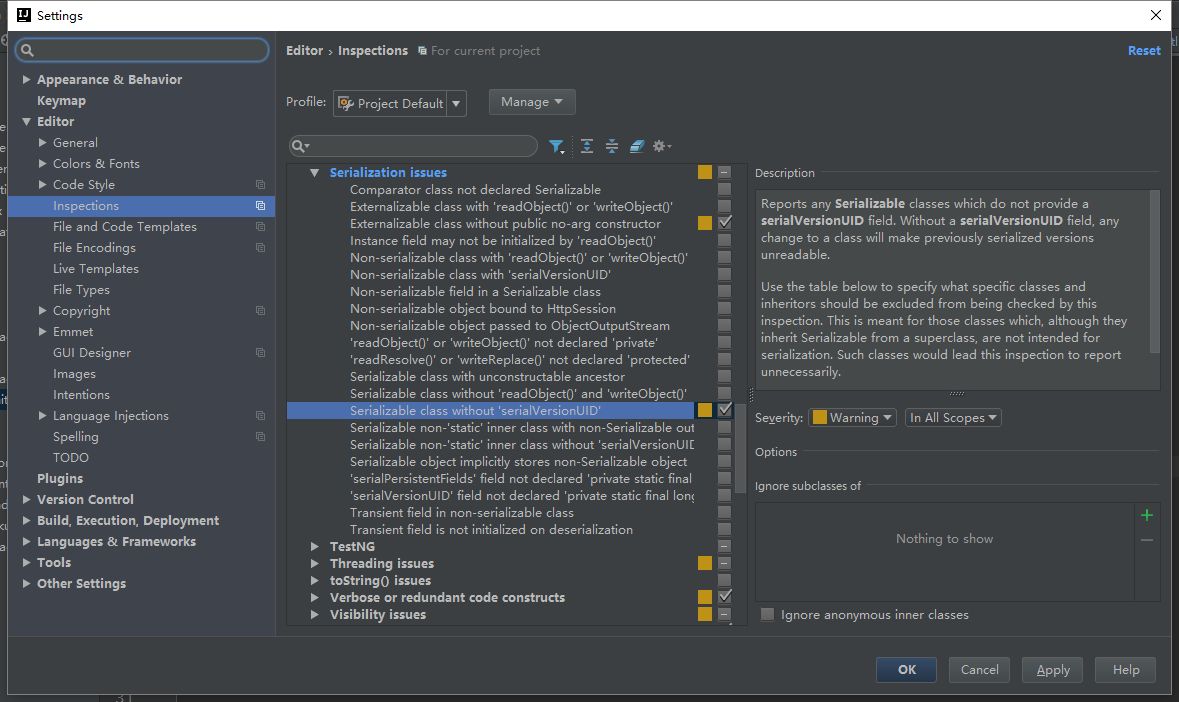Click the Apply button
The width and height of the screenshot is (1179, 702).
coord(1053,670)
